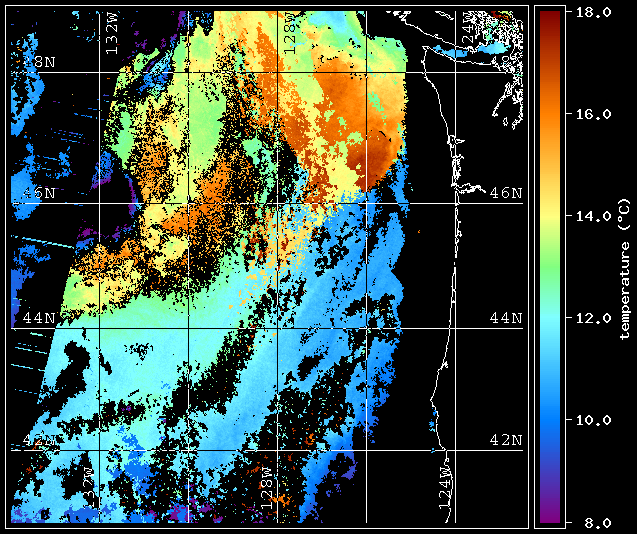The width and height of the screenshot is (637, 534).
Task: Click the 10.0 tick label on colorbar
Action: [x=594, y=420]
